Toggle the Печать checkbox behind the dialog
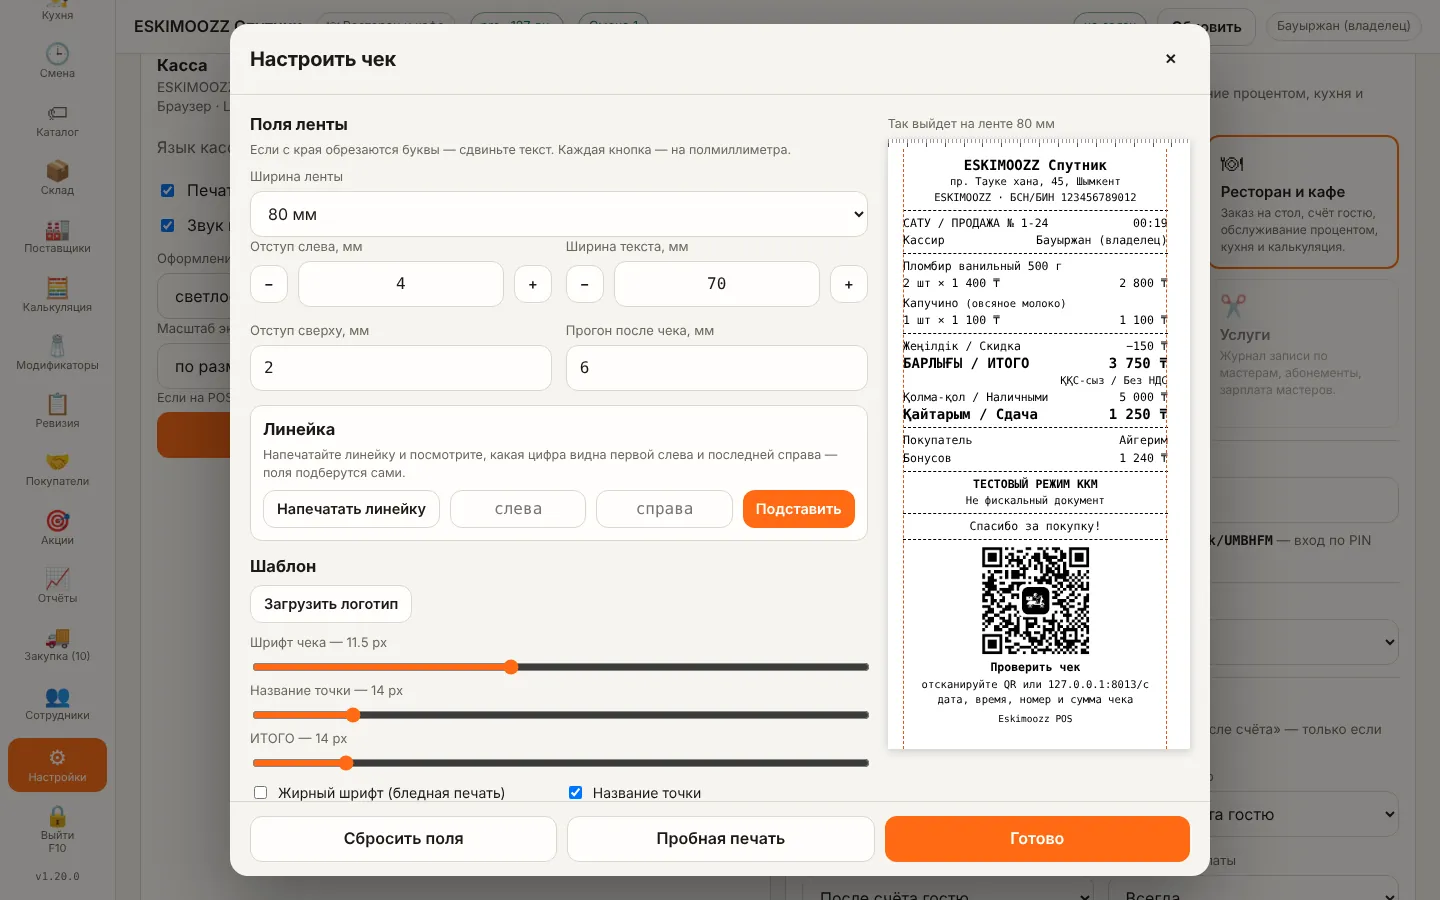 click(167, 190)
